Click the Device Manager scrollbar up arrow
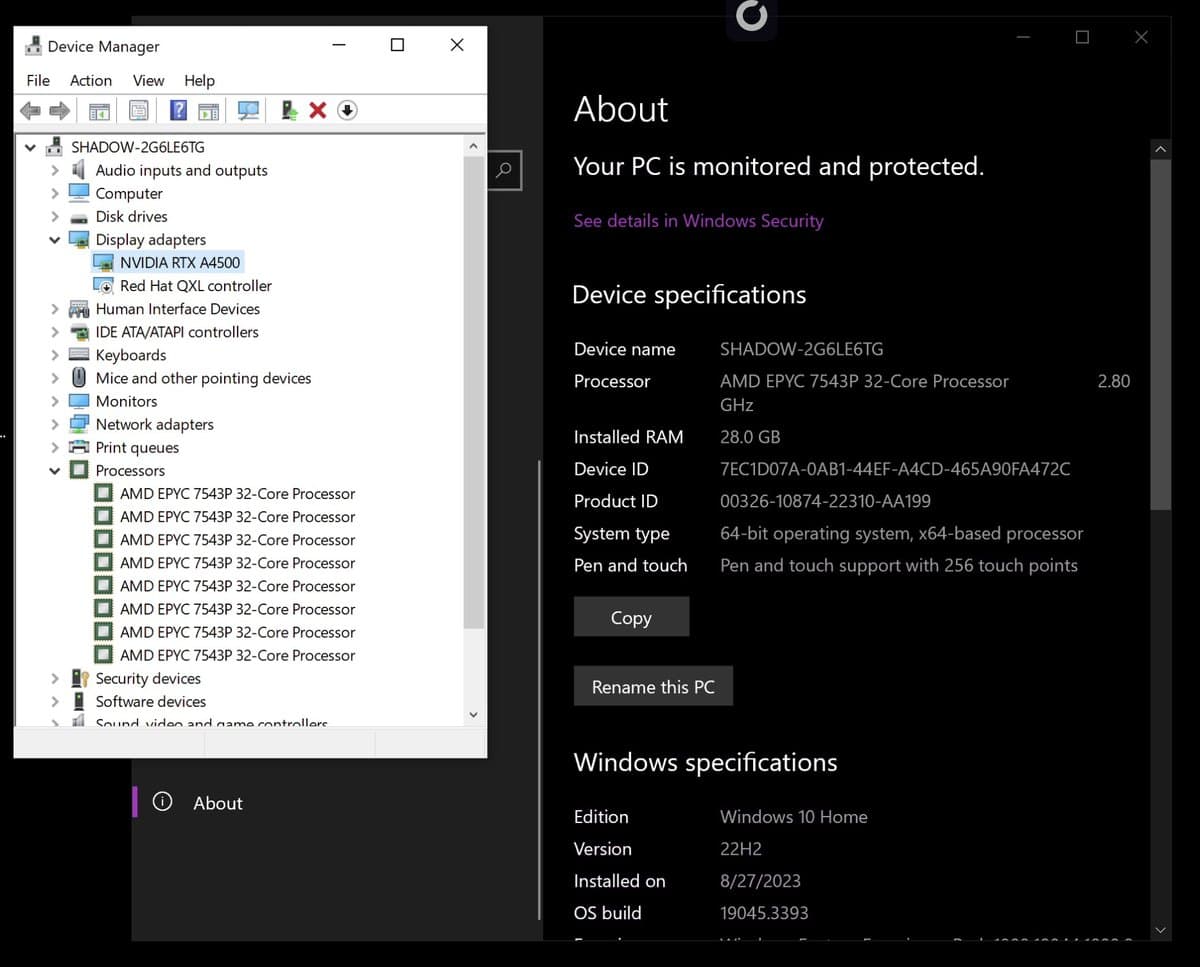1200x967 pixels. [x=474, y=146]
